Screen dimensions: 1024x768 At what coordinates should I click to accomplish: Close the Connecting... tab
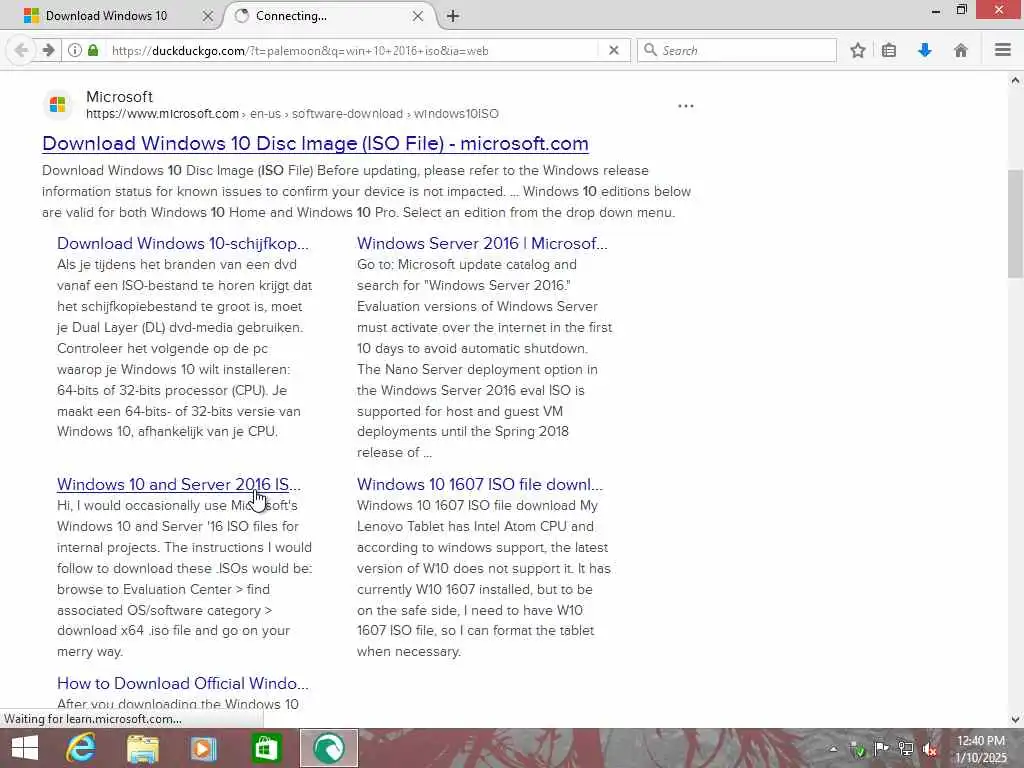click(x=418, y=16)
